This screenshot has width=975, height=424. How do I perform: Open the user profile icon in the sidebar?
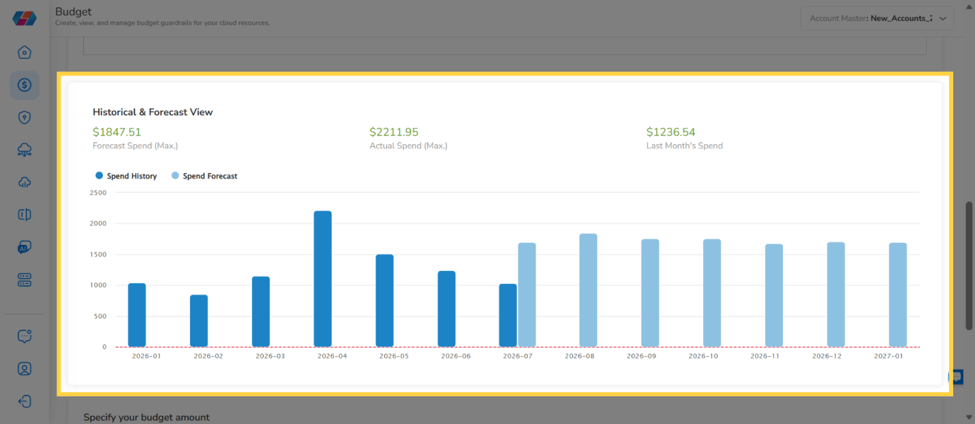(x=24, y=369)
